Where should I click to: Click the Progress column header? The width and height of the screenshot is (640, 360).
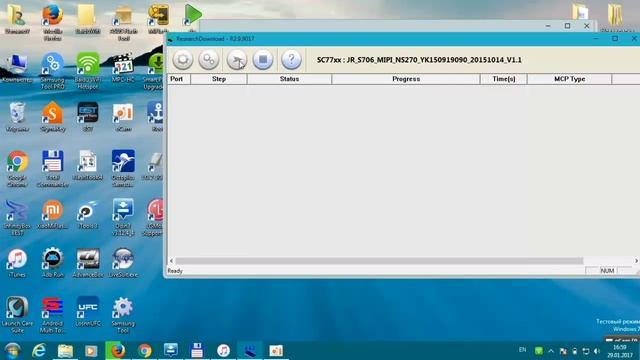(x=406, y=79)
